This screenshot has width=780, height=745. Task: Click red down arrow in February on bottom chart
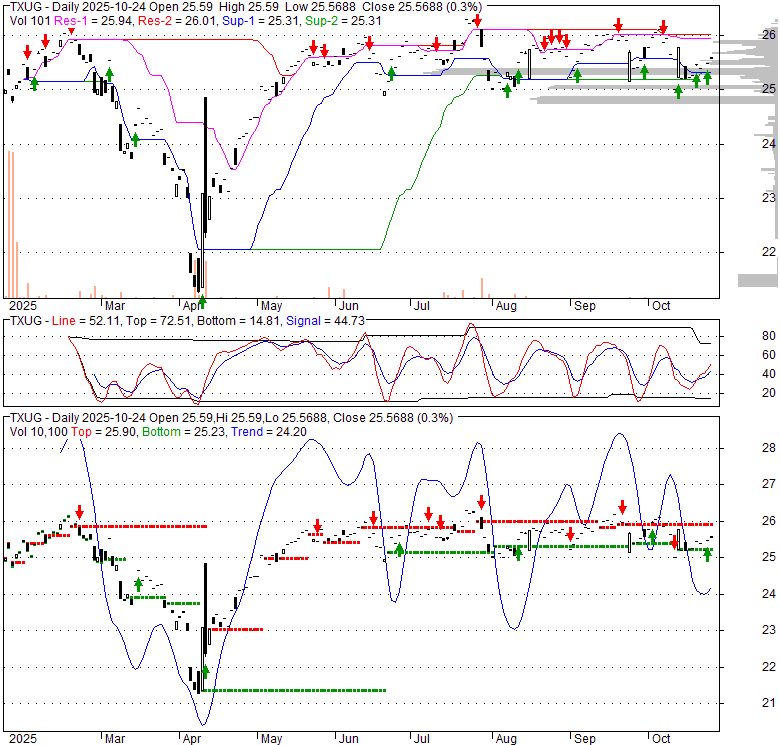(x=78, y=510)
